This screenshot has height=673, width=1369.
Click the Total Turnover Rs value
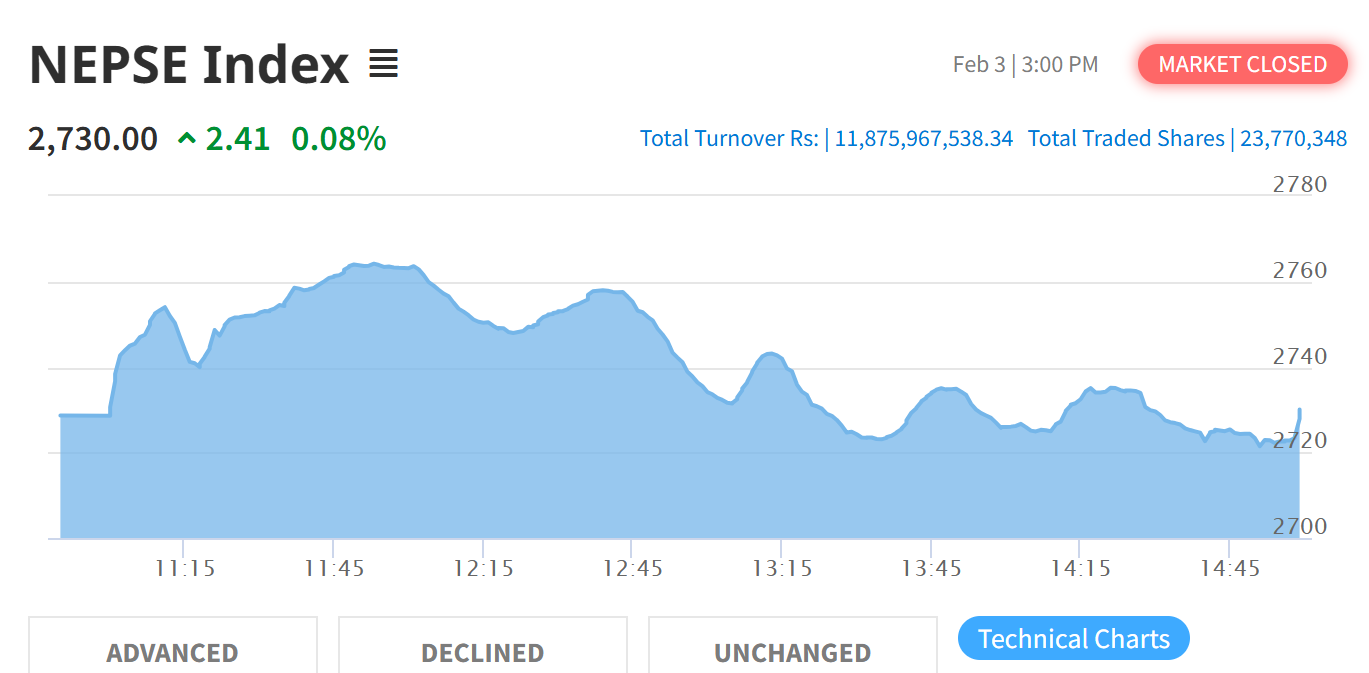coord(924,138)
